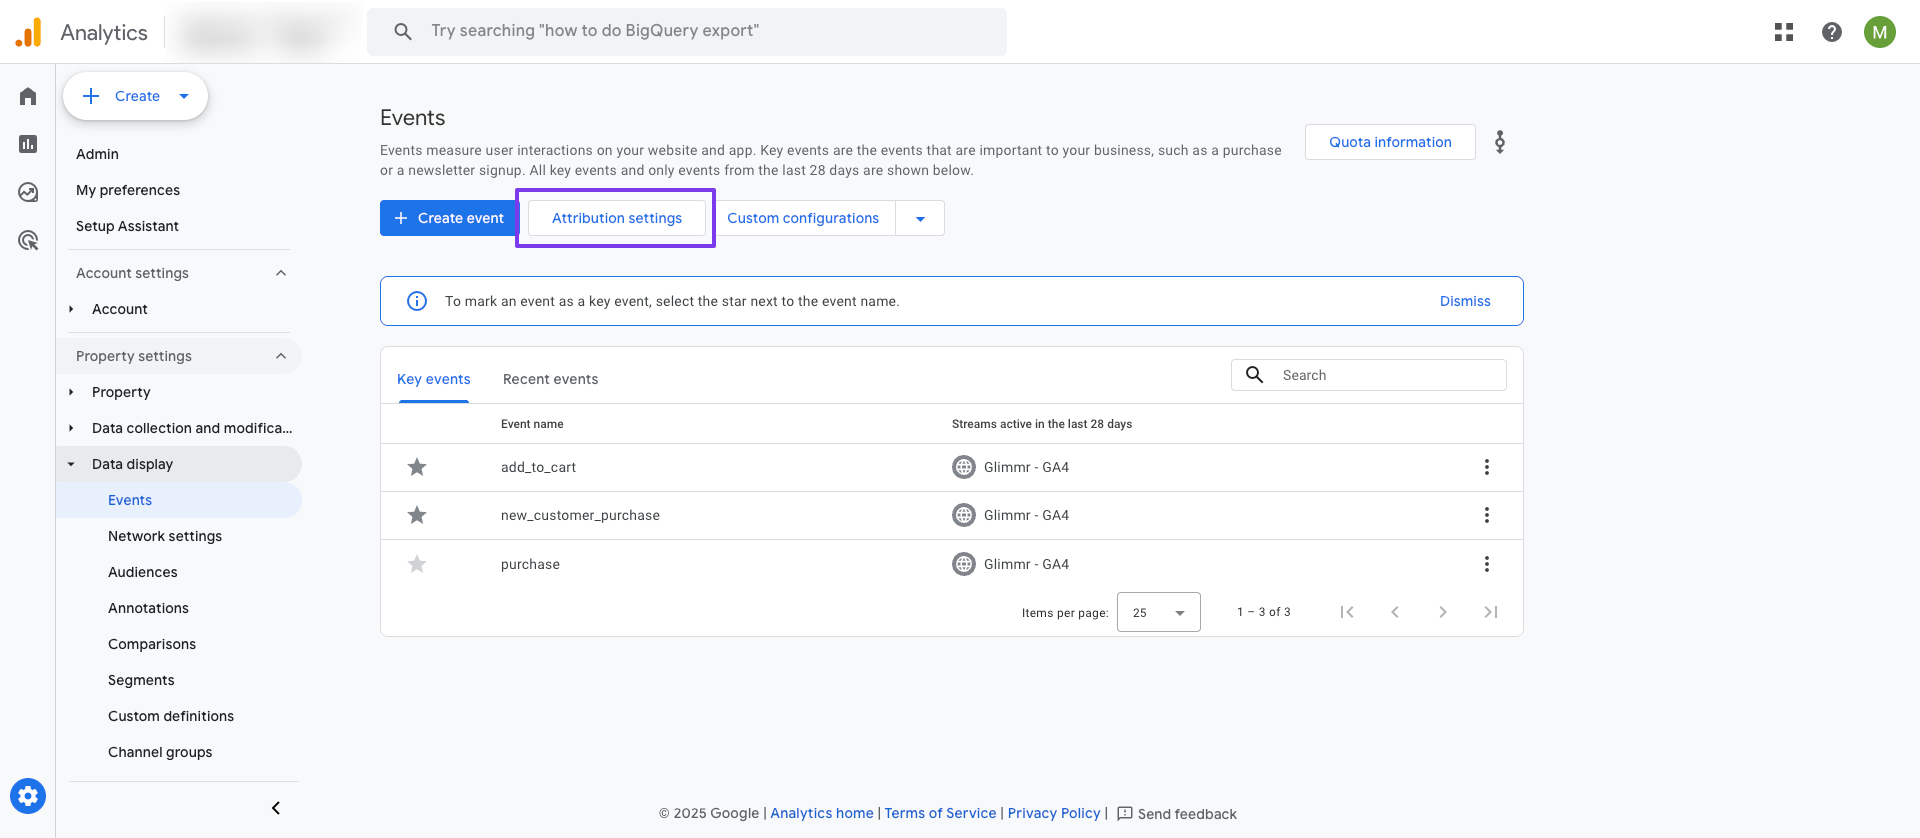
Task: Open the Privacy Policy link
Action: [1054, 813]
